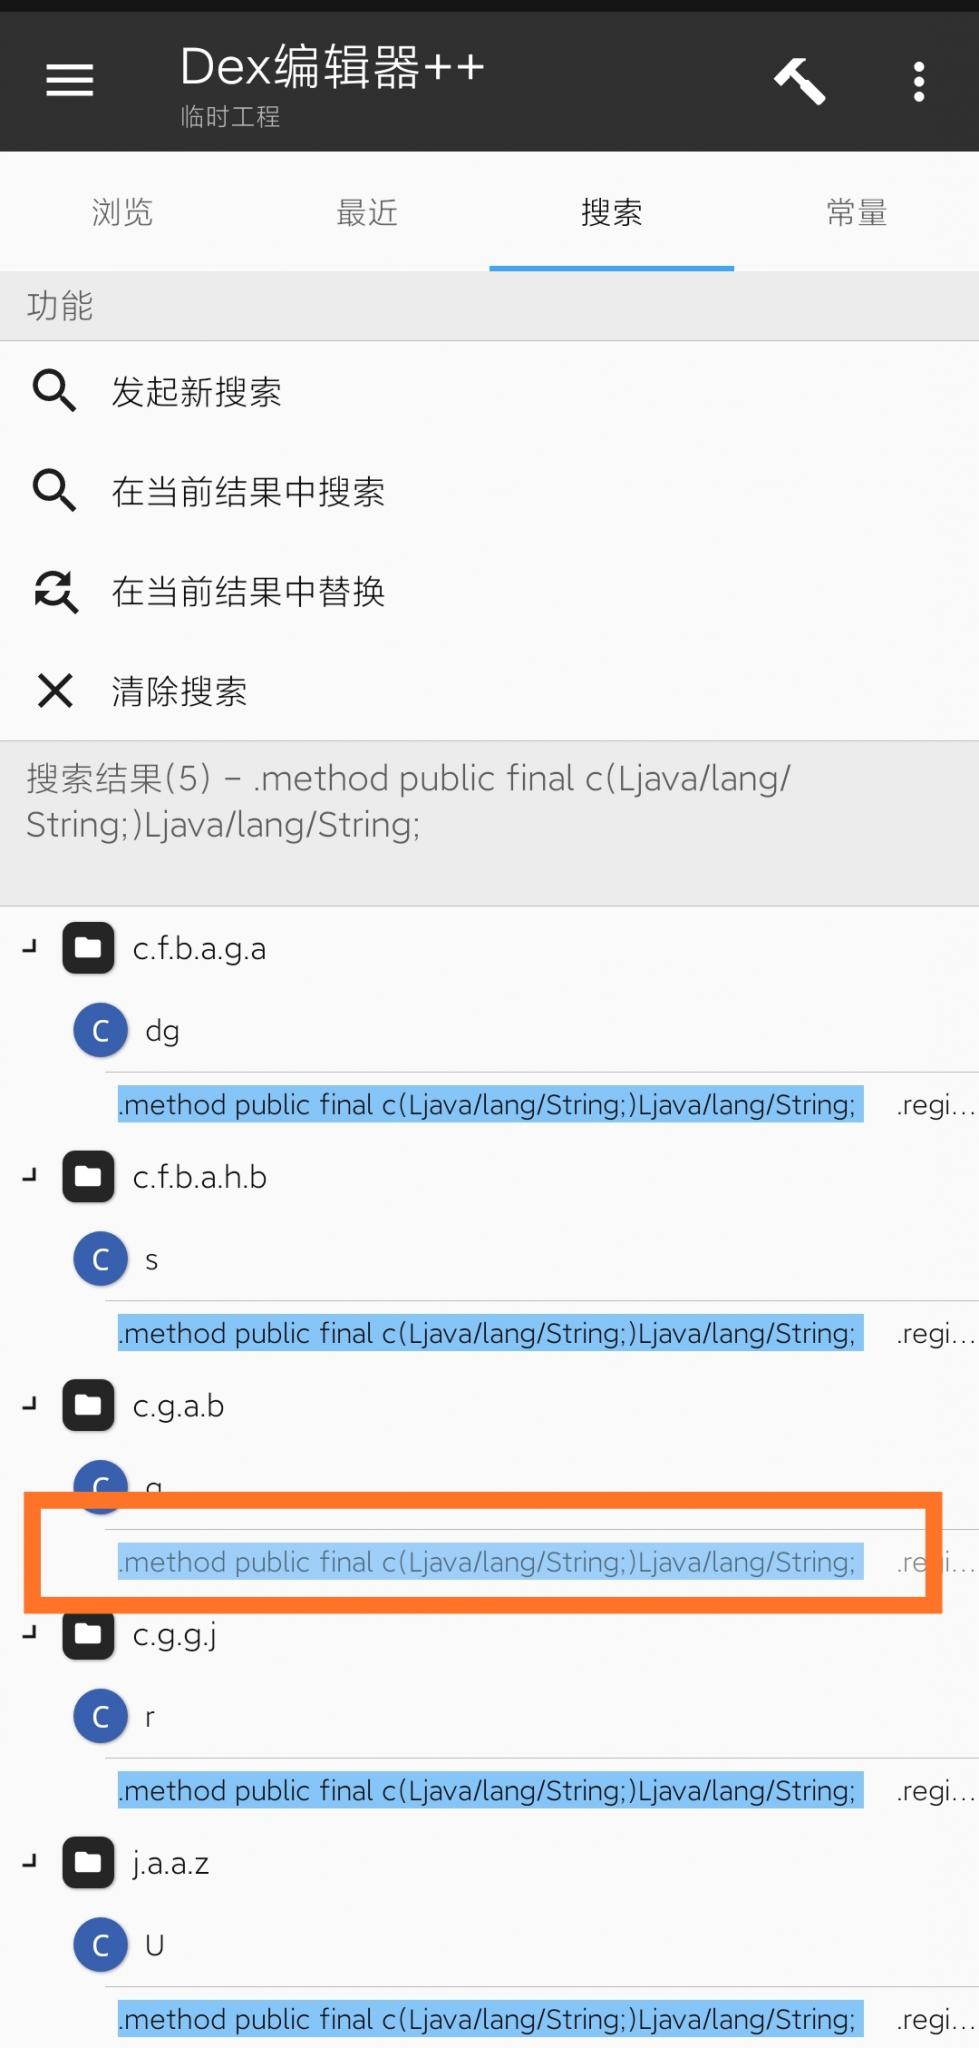This screenshot has width=979, height=2048.
Task: Select the replace-in-results icon
Action: coord(55,591)
